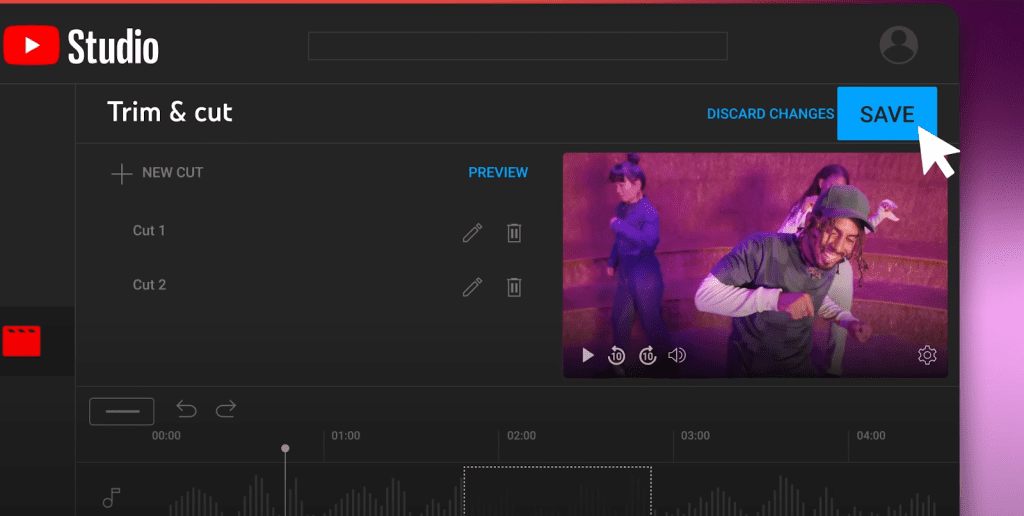Discard changes to the video
The image size is (1024, 516).
click(771, 114)
